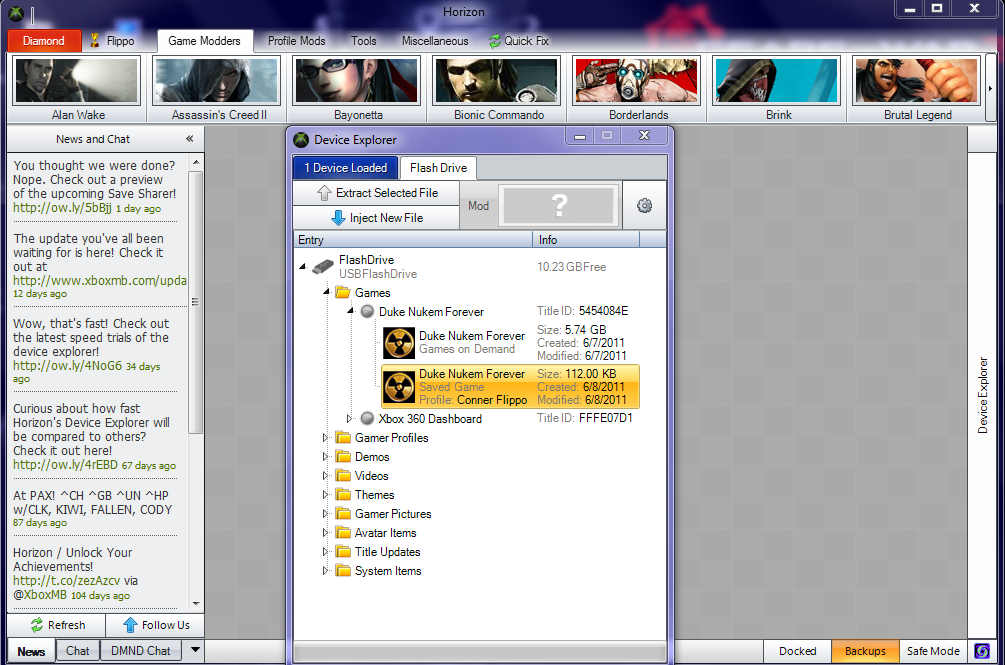Open the Quick Fix tab
The image size is (1005, 665).
tap(519, 41)
